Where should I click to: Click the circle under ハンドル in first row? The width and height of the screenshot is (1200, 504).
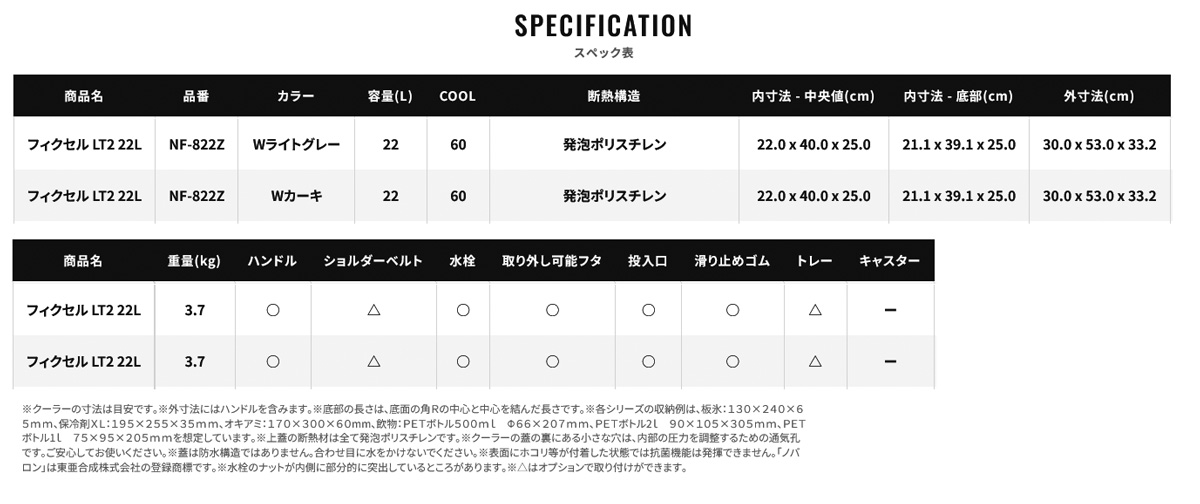[x=272, y=311]
